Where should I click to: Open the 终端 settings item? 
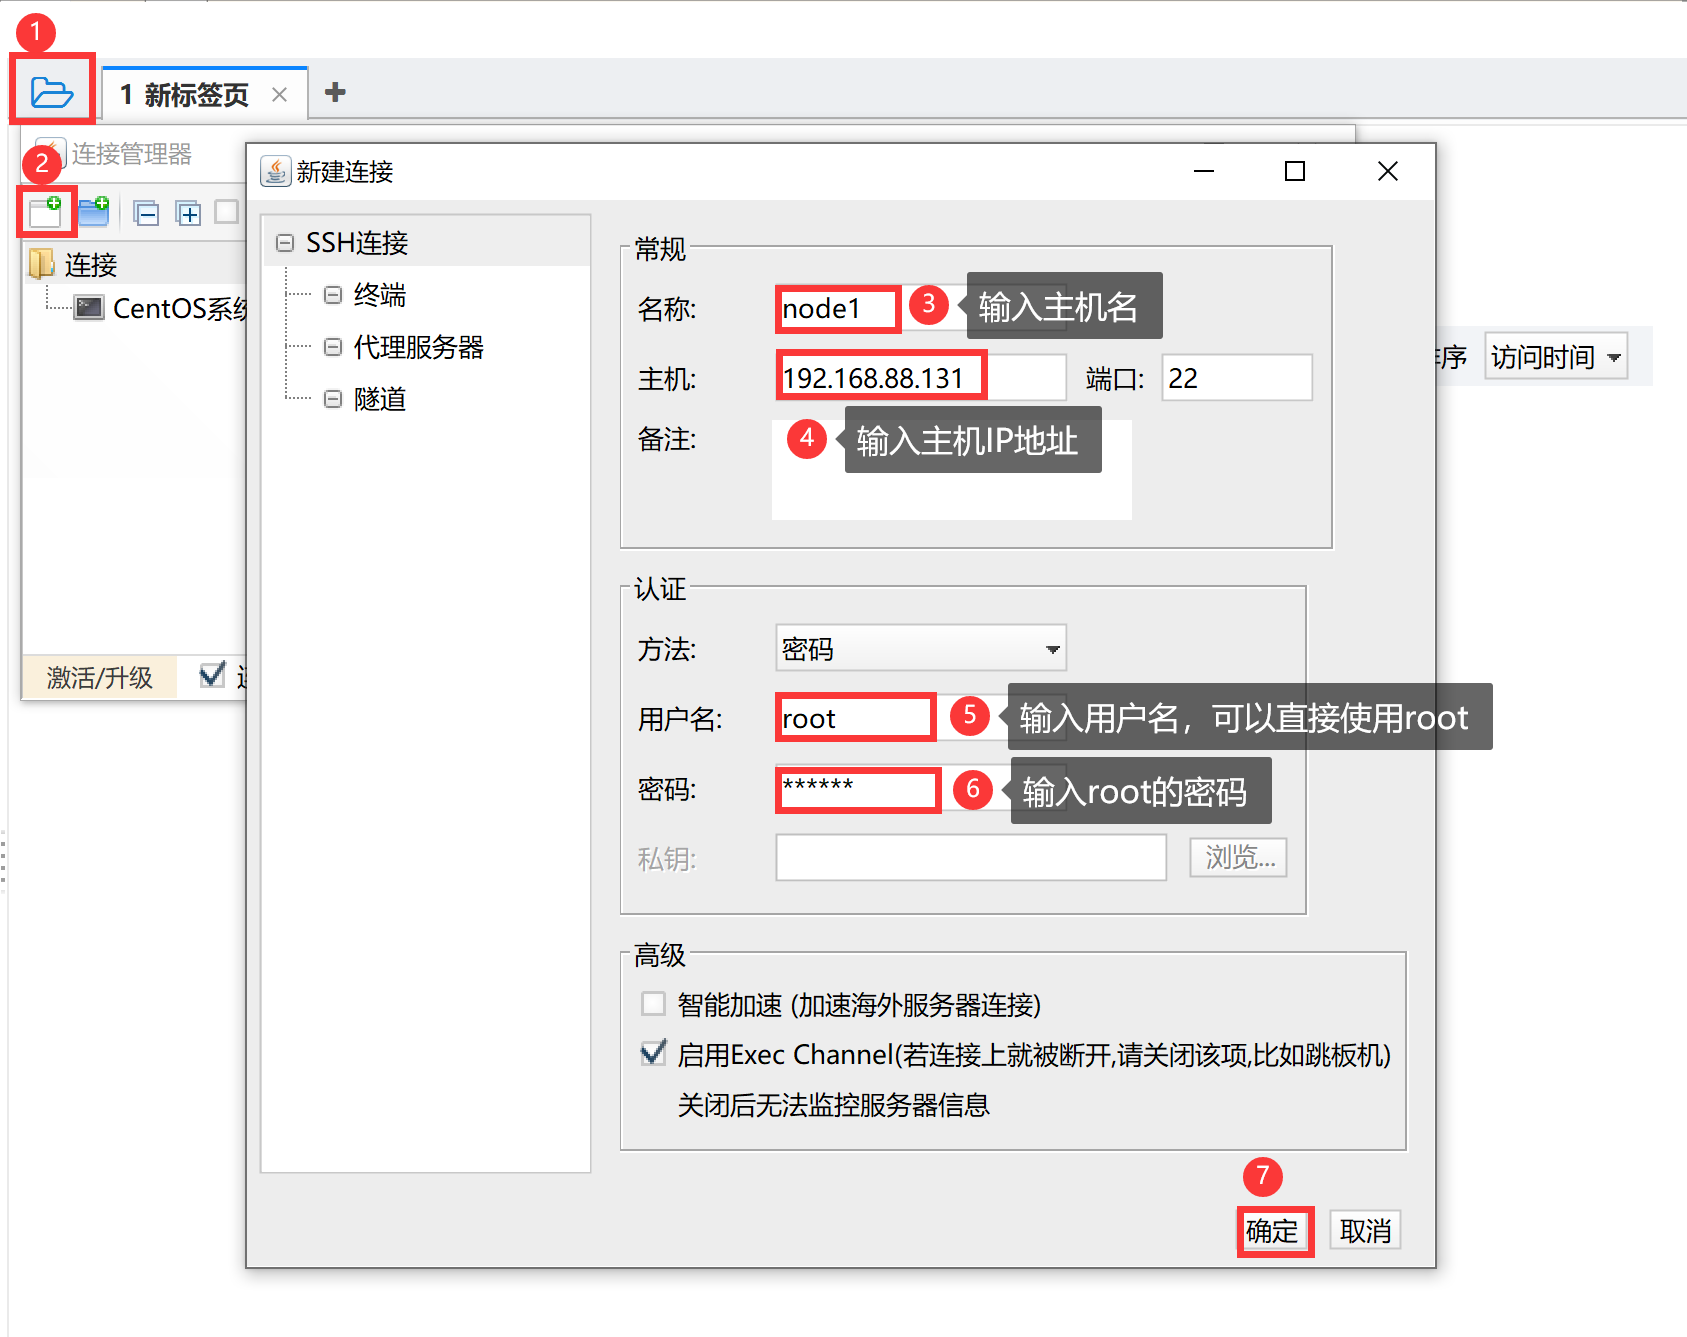380,295
